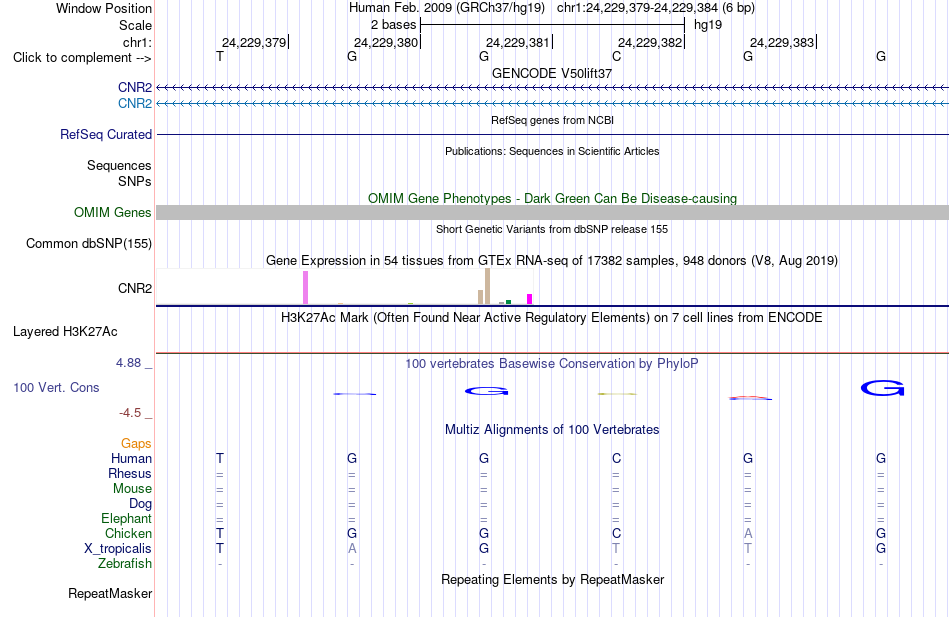The height and width of the screenshot is (617, 950).
Task: Click the C base in Human row
Action: click(x=616, y=458)
